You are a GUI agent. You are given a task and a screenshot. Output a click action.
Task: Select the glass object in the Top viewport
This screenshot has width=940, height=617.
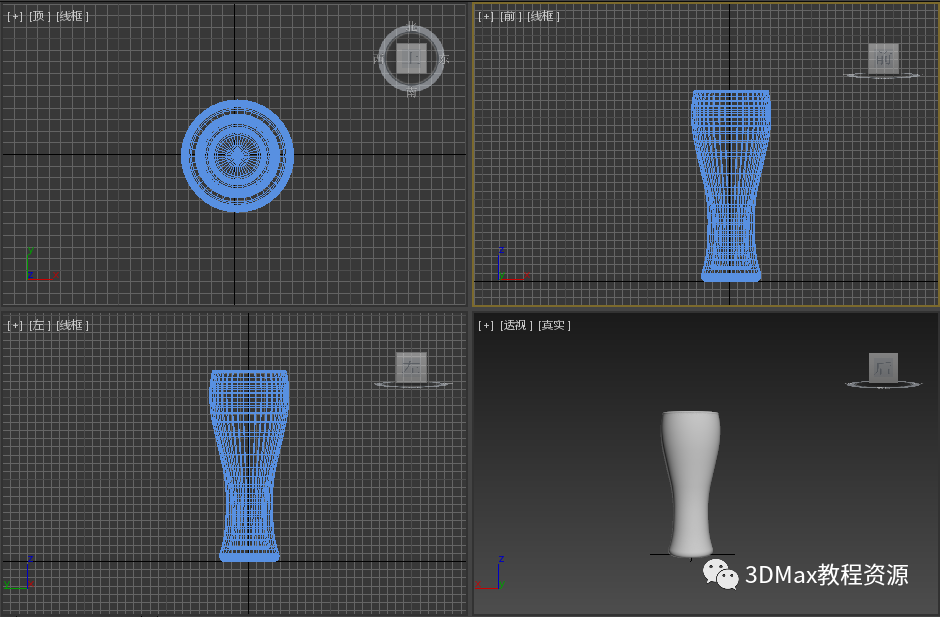(237, 156)
